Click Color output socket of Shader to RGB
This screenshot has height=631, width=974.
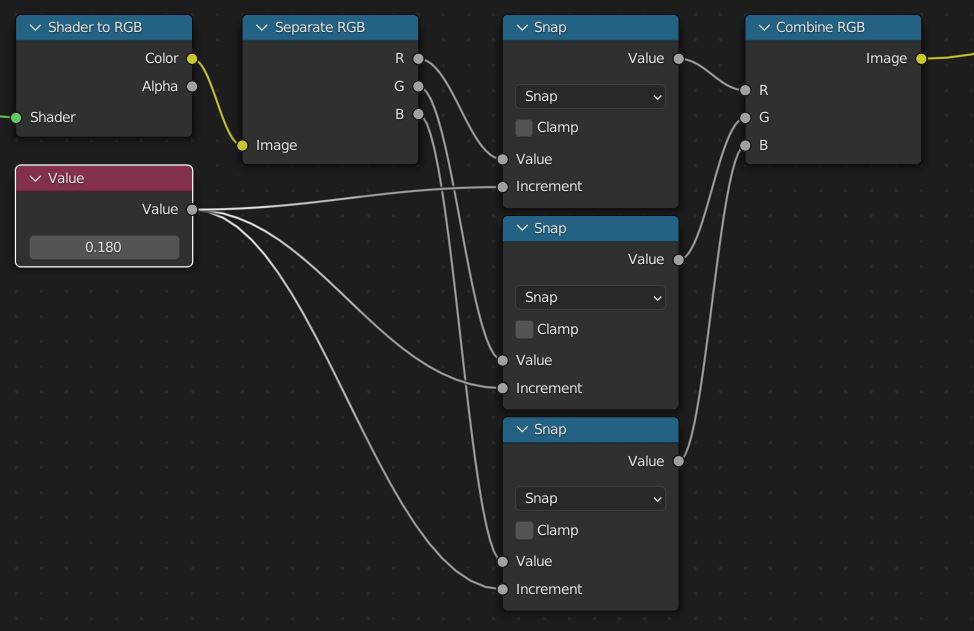[192, 59]
